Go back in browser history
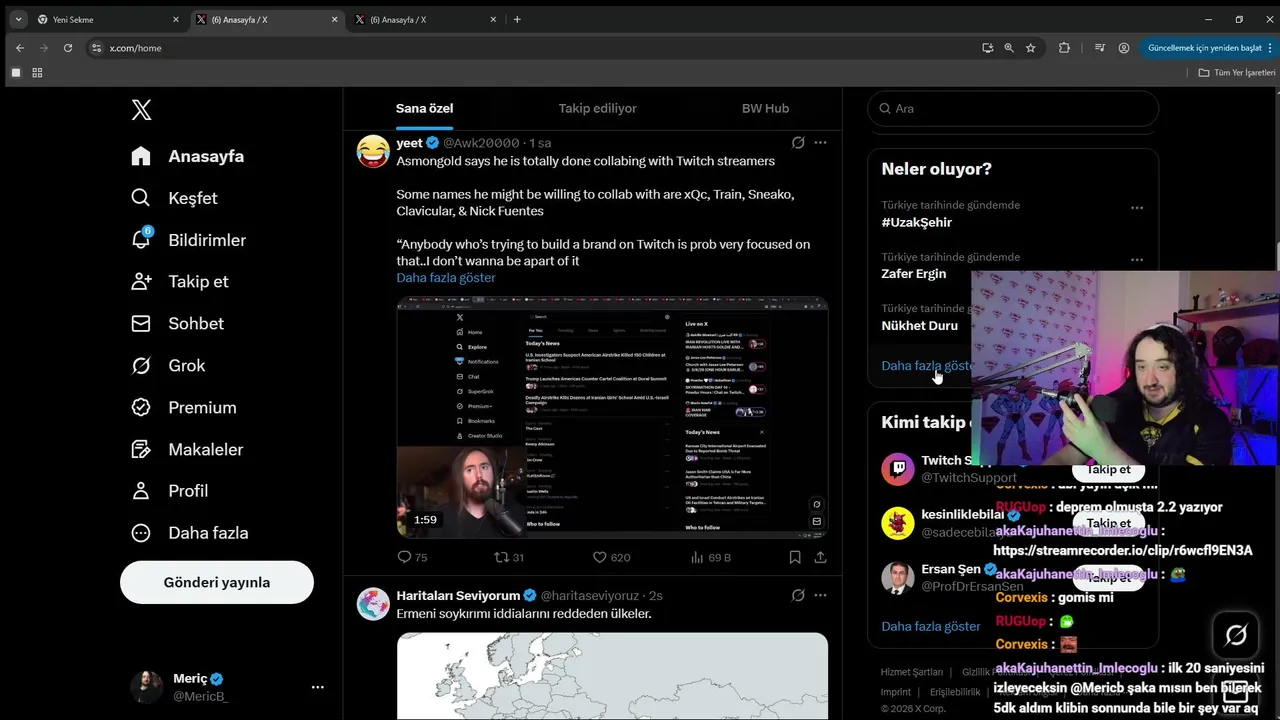 coord(20,47)
